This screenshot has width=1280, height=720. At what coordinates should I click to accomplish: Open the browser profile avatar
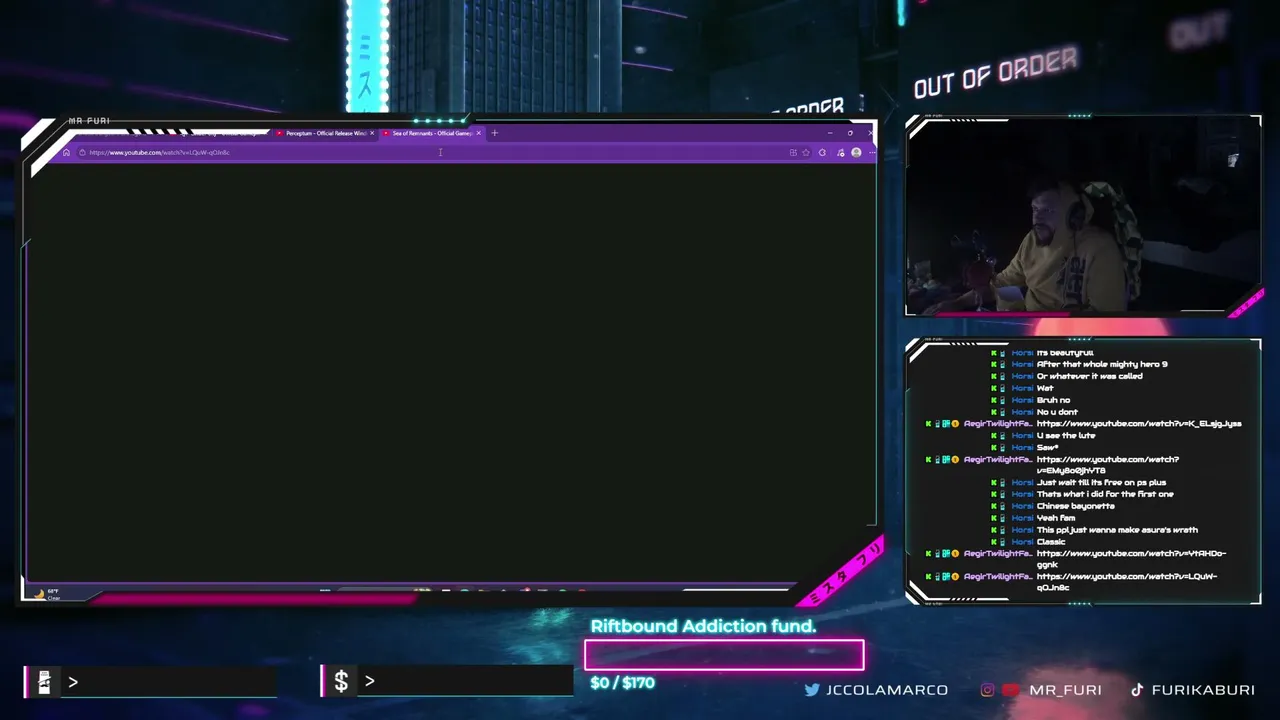click(x=856, y=153)
